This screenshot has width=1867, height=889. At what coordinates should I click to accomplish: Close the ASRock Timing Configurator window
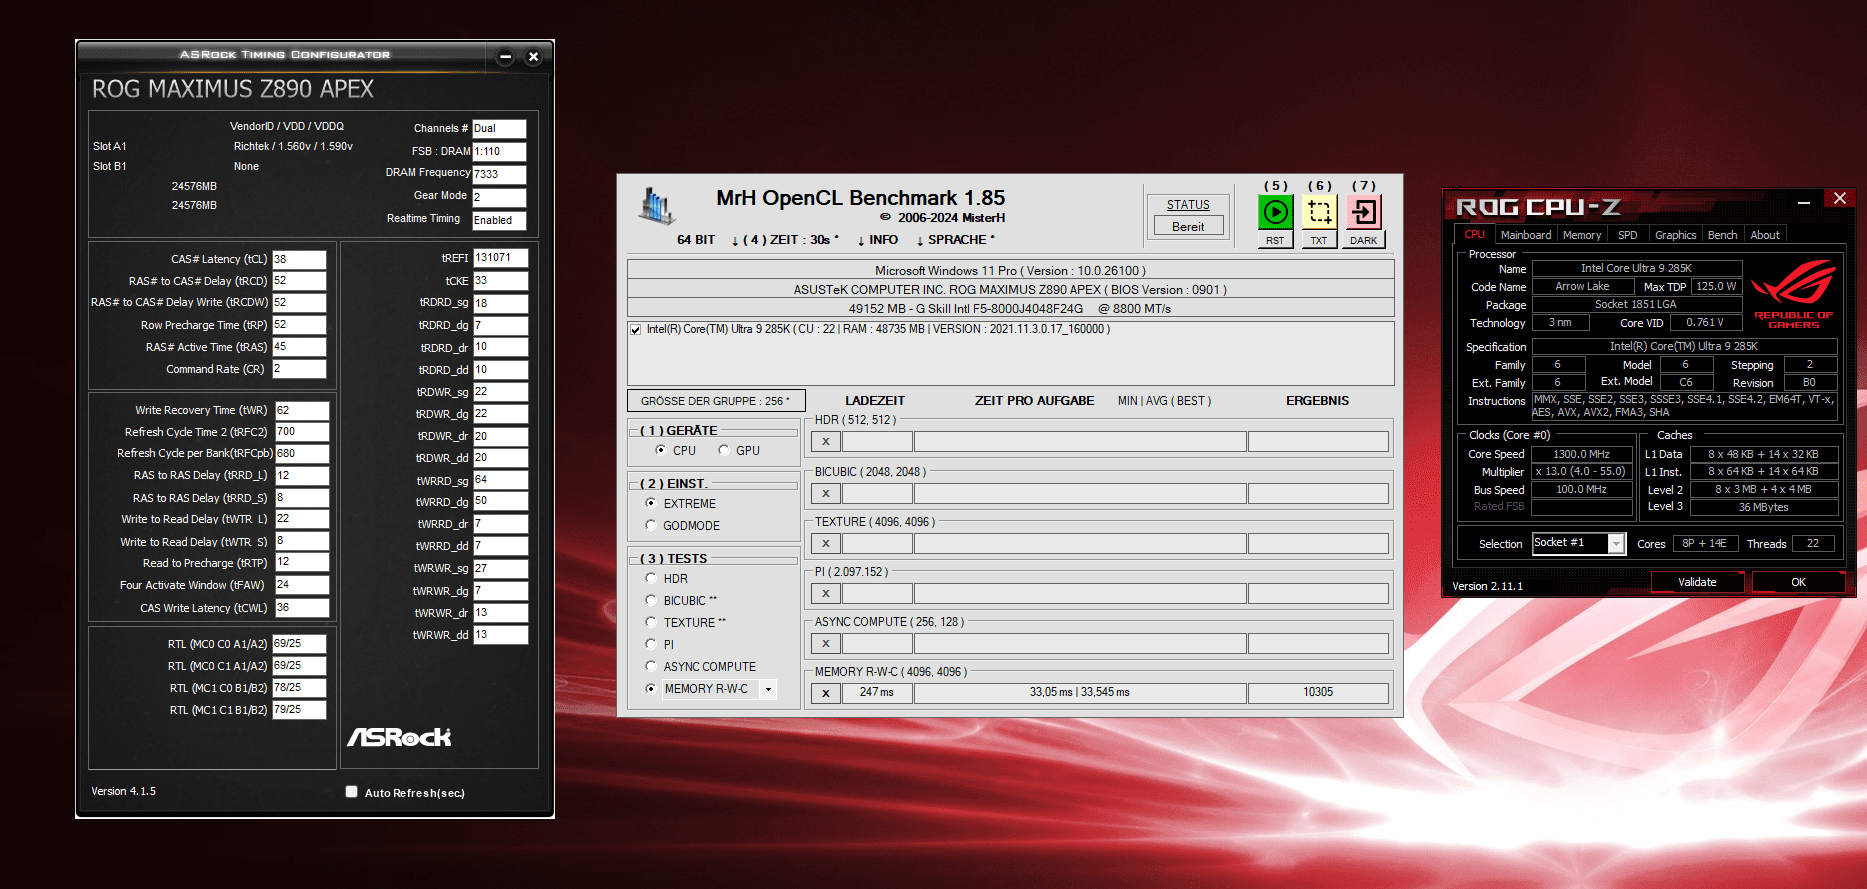point(533,57)
